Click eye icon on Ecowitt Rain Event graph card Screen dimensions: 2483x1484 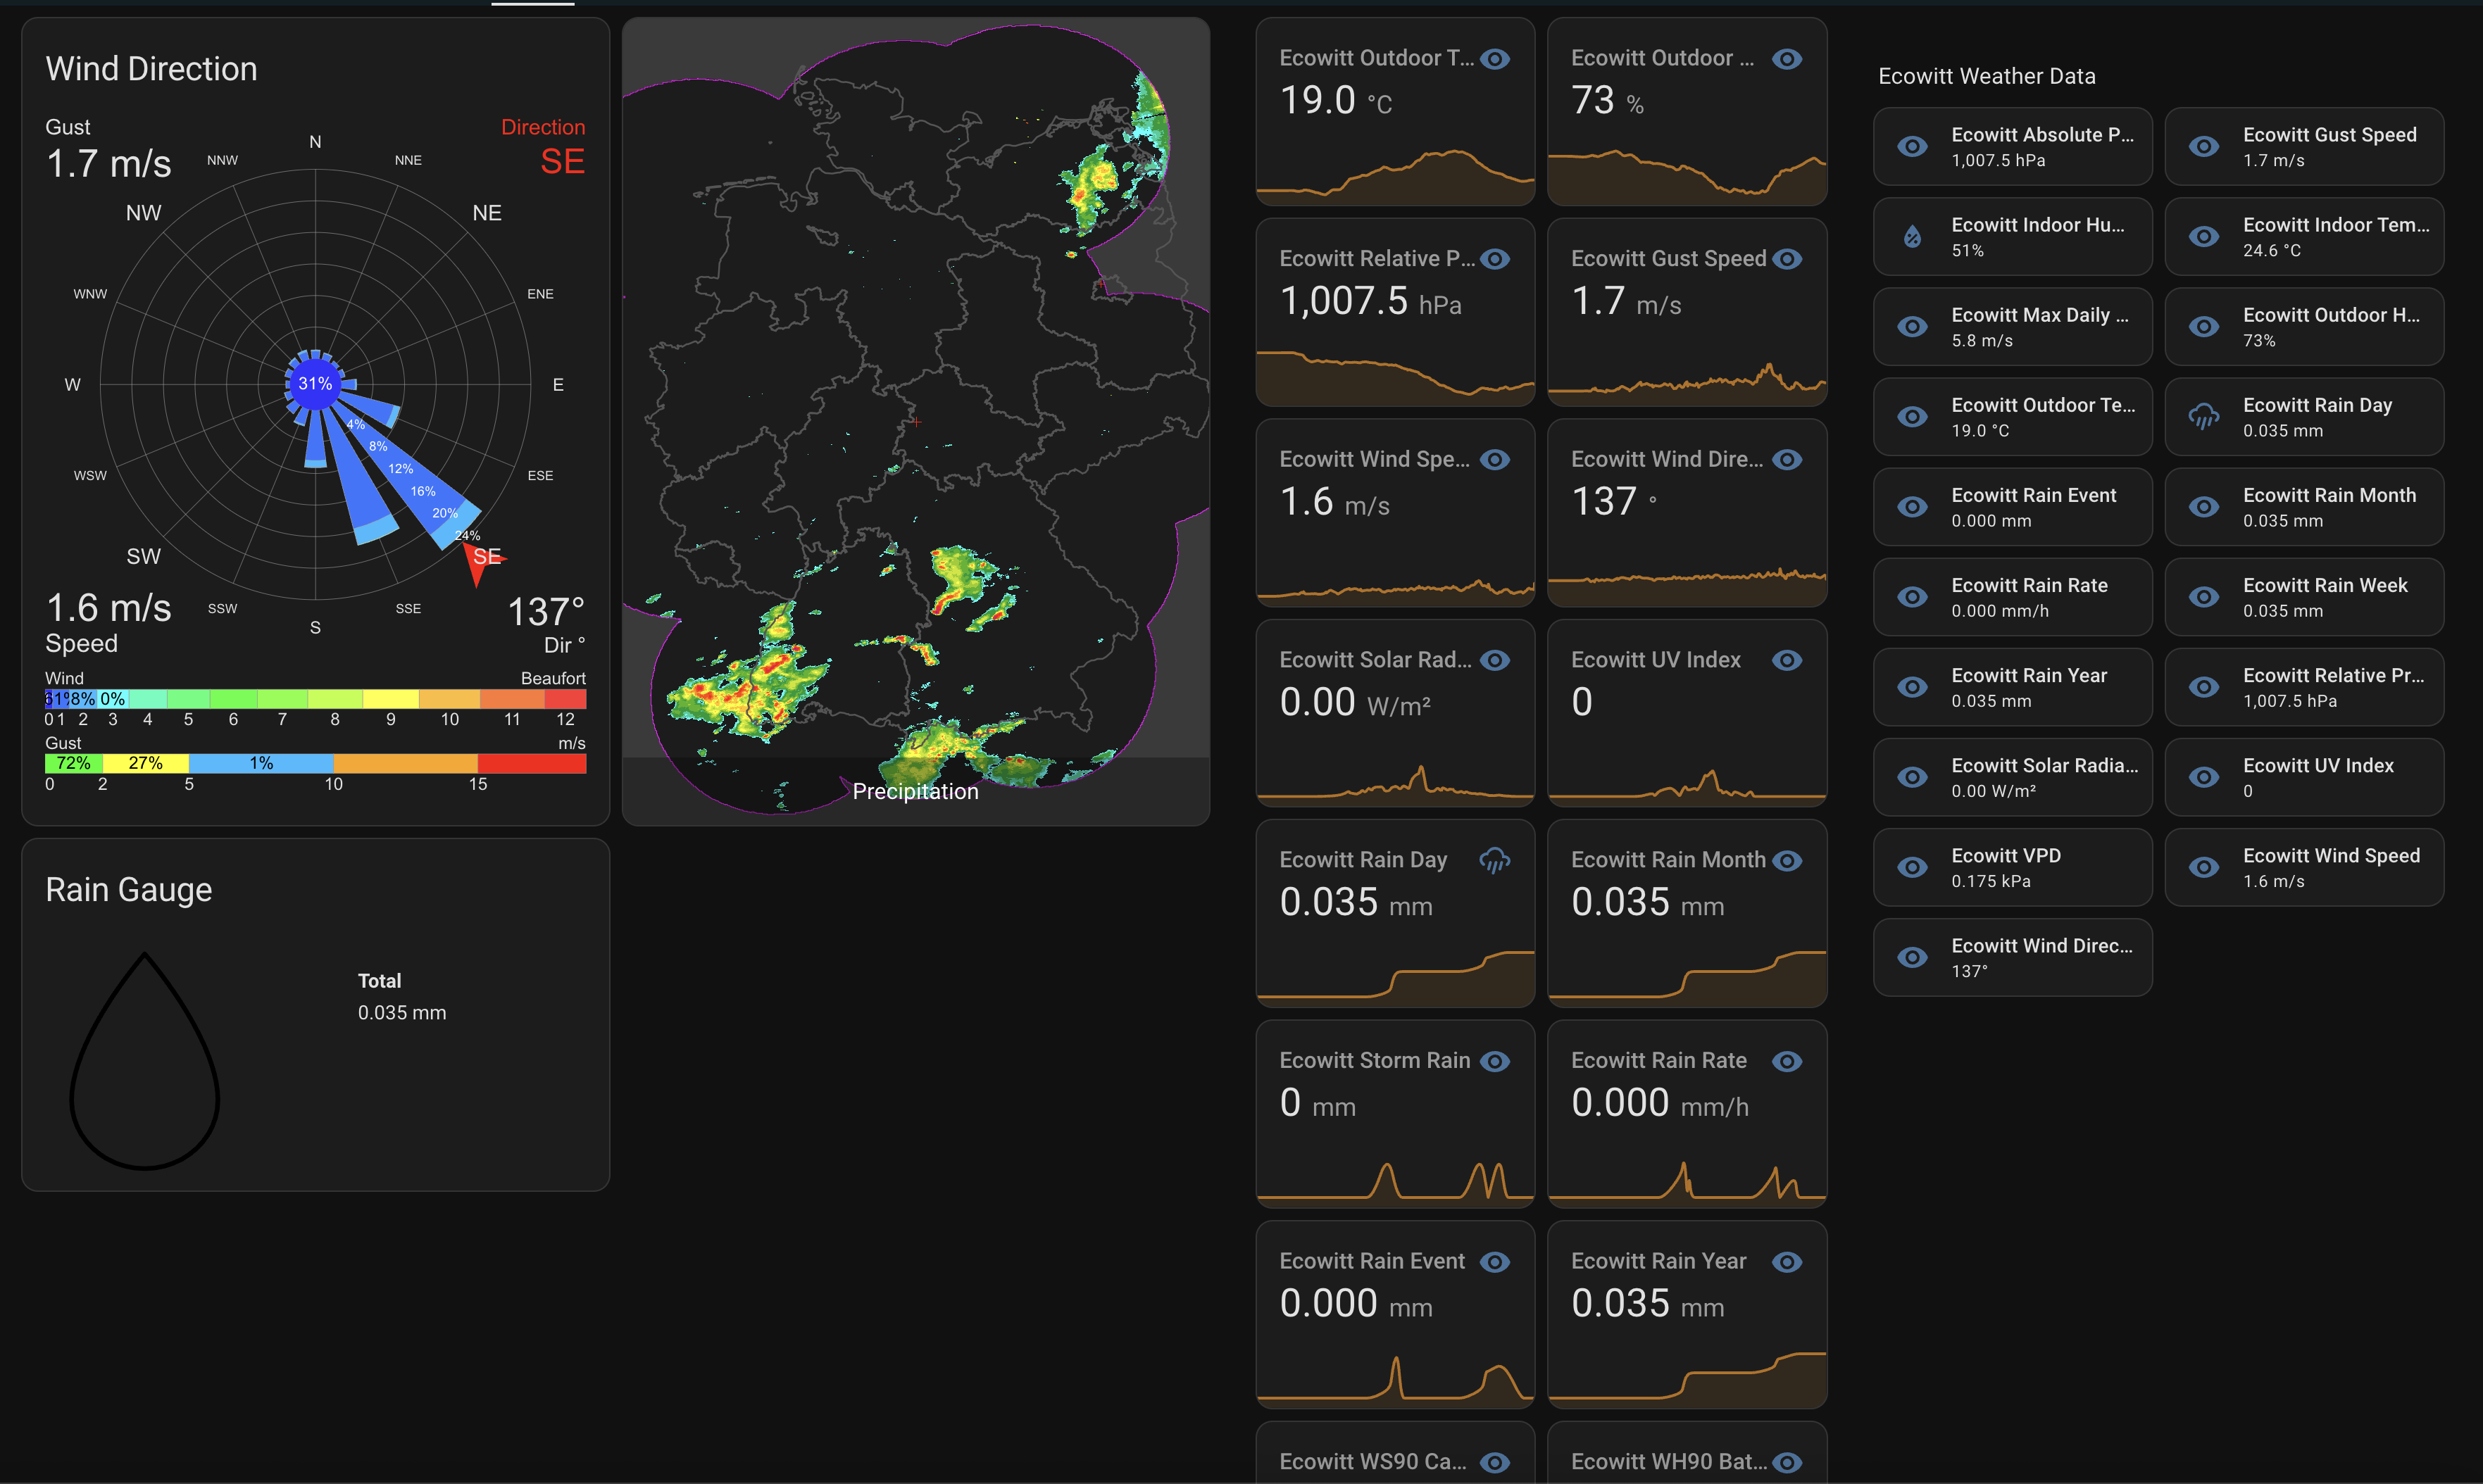[x=1495, y=1262]
